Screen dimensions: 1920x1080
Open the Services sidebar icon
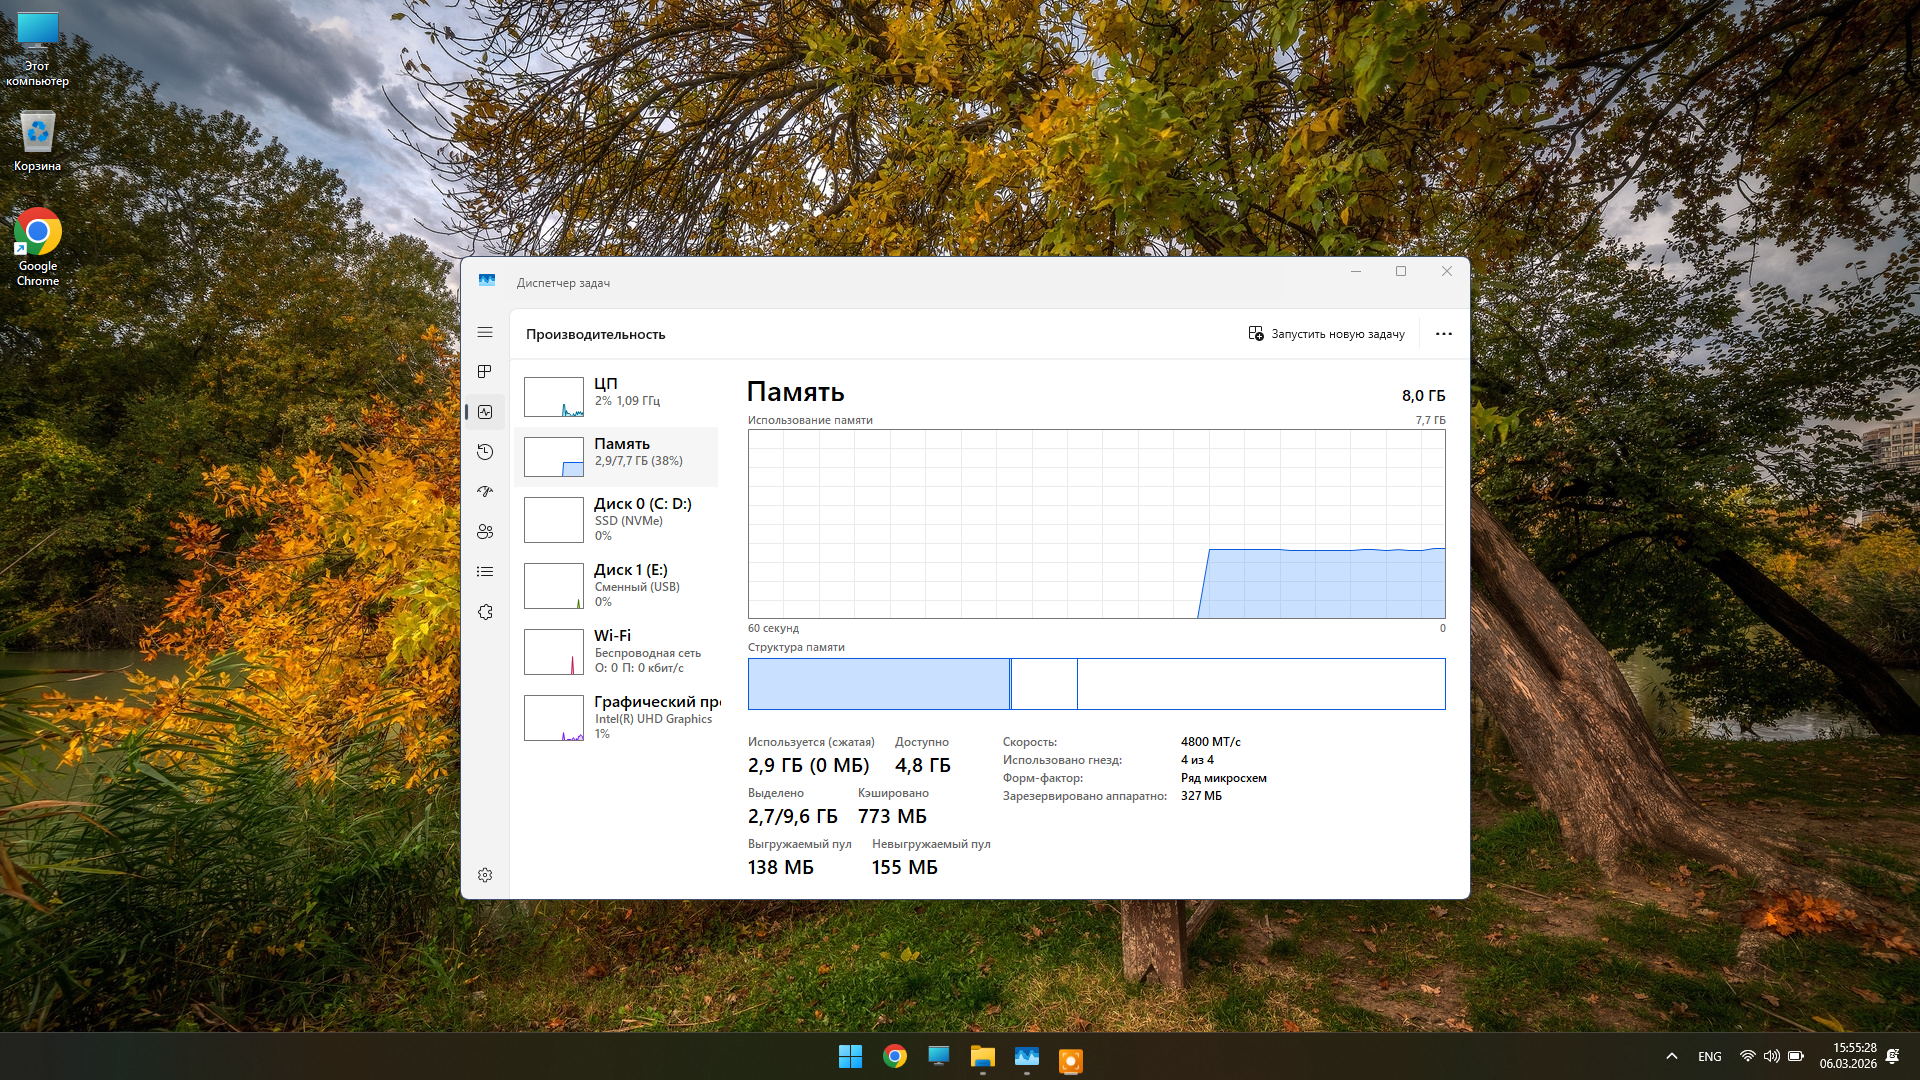click(485, 612)
